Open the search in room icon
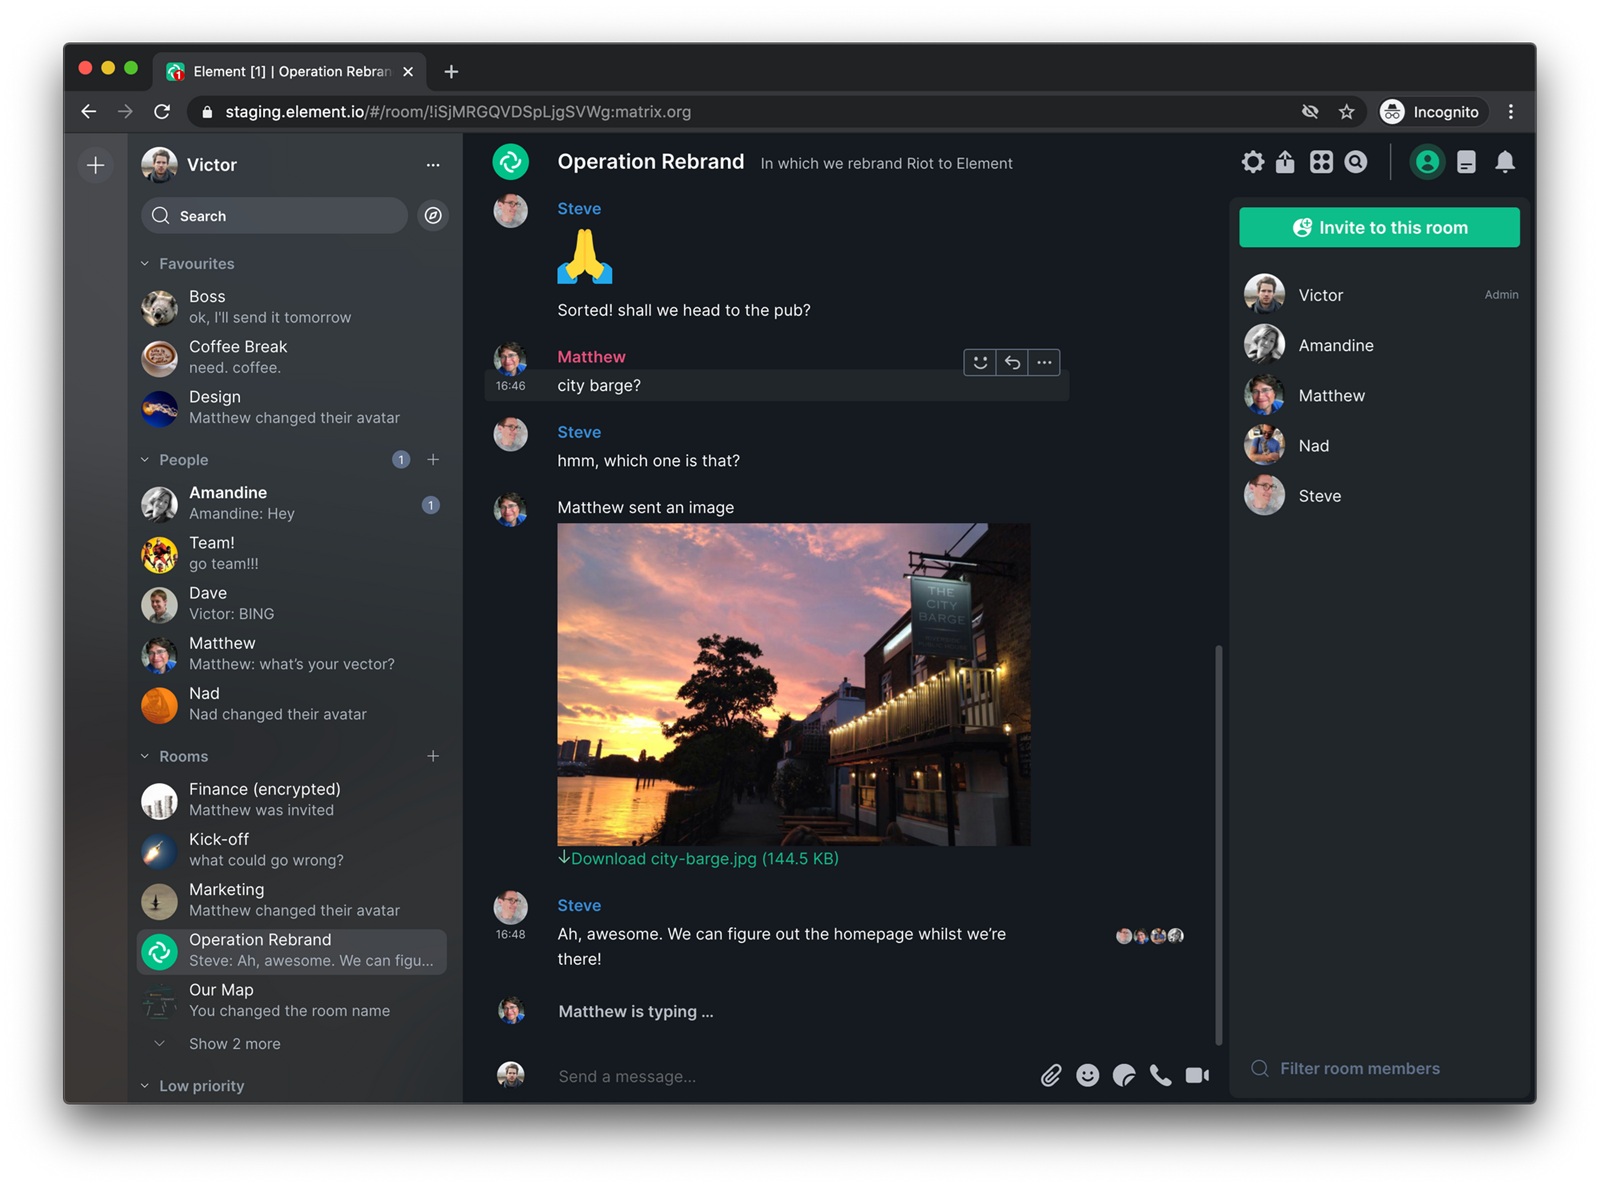This screenshot has width=1600, height=1188. click(1356, 161)
